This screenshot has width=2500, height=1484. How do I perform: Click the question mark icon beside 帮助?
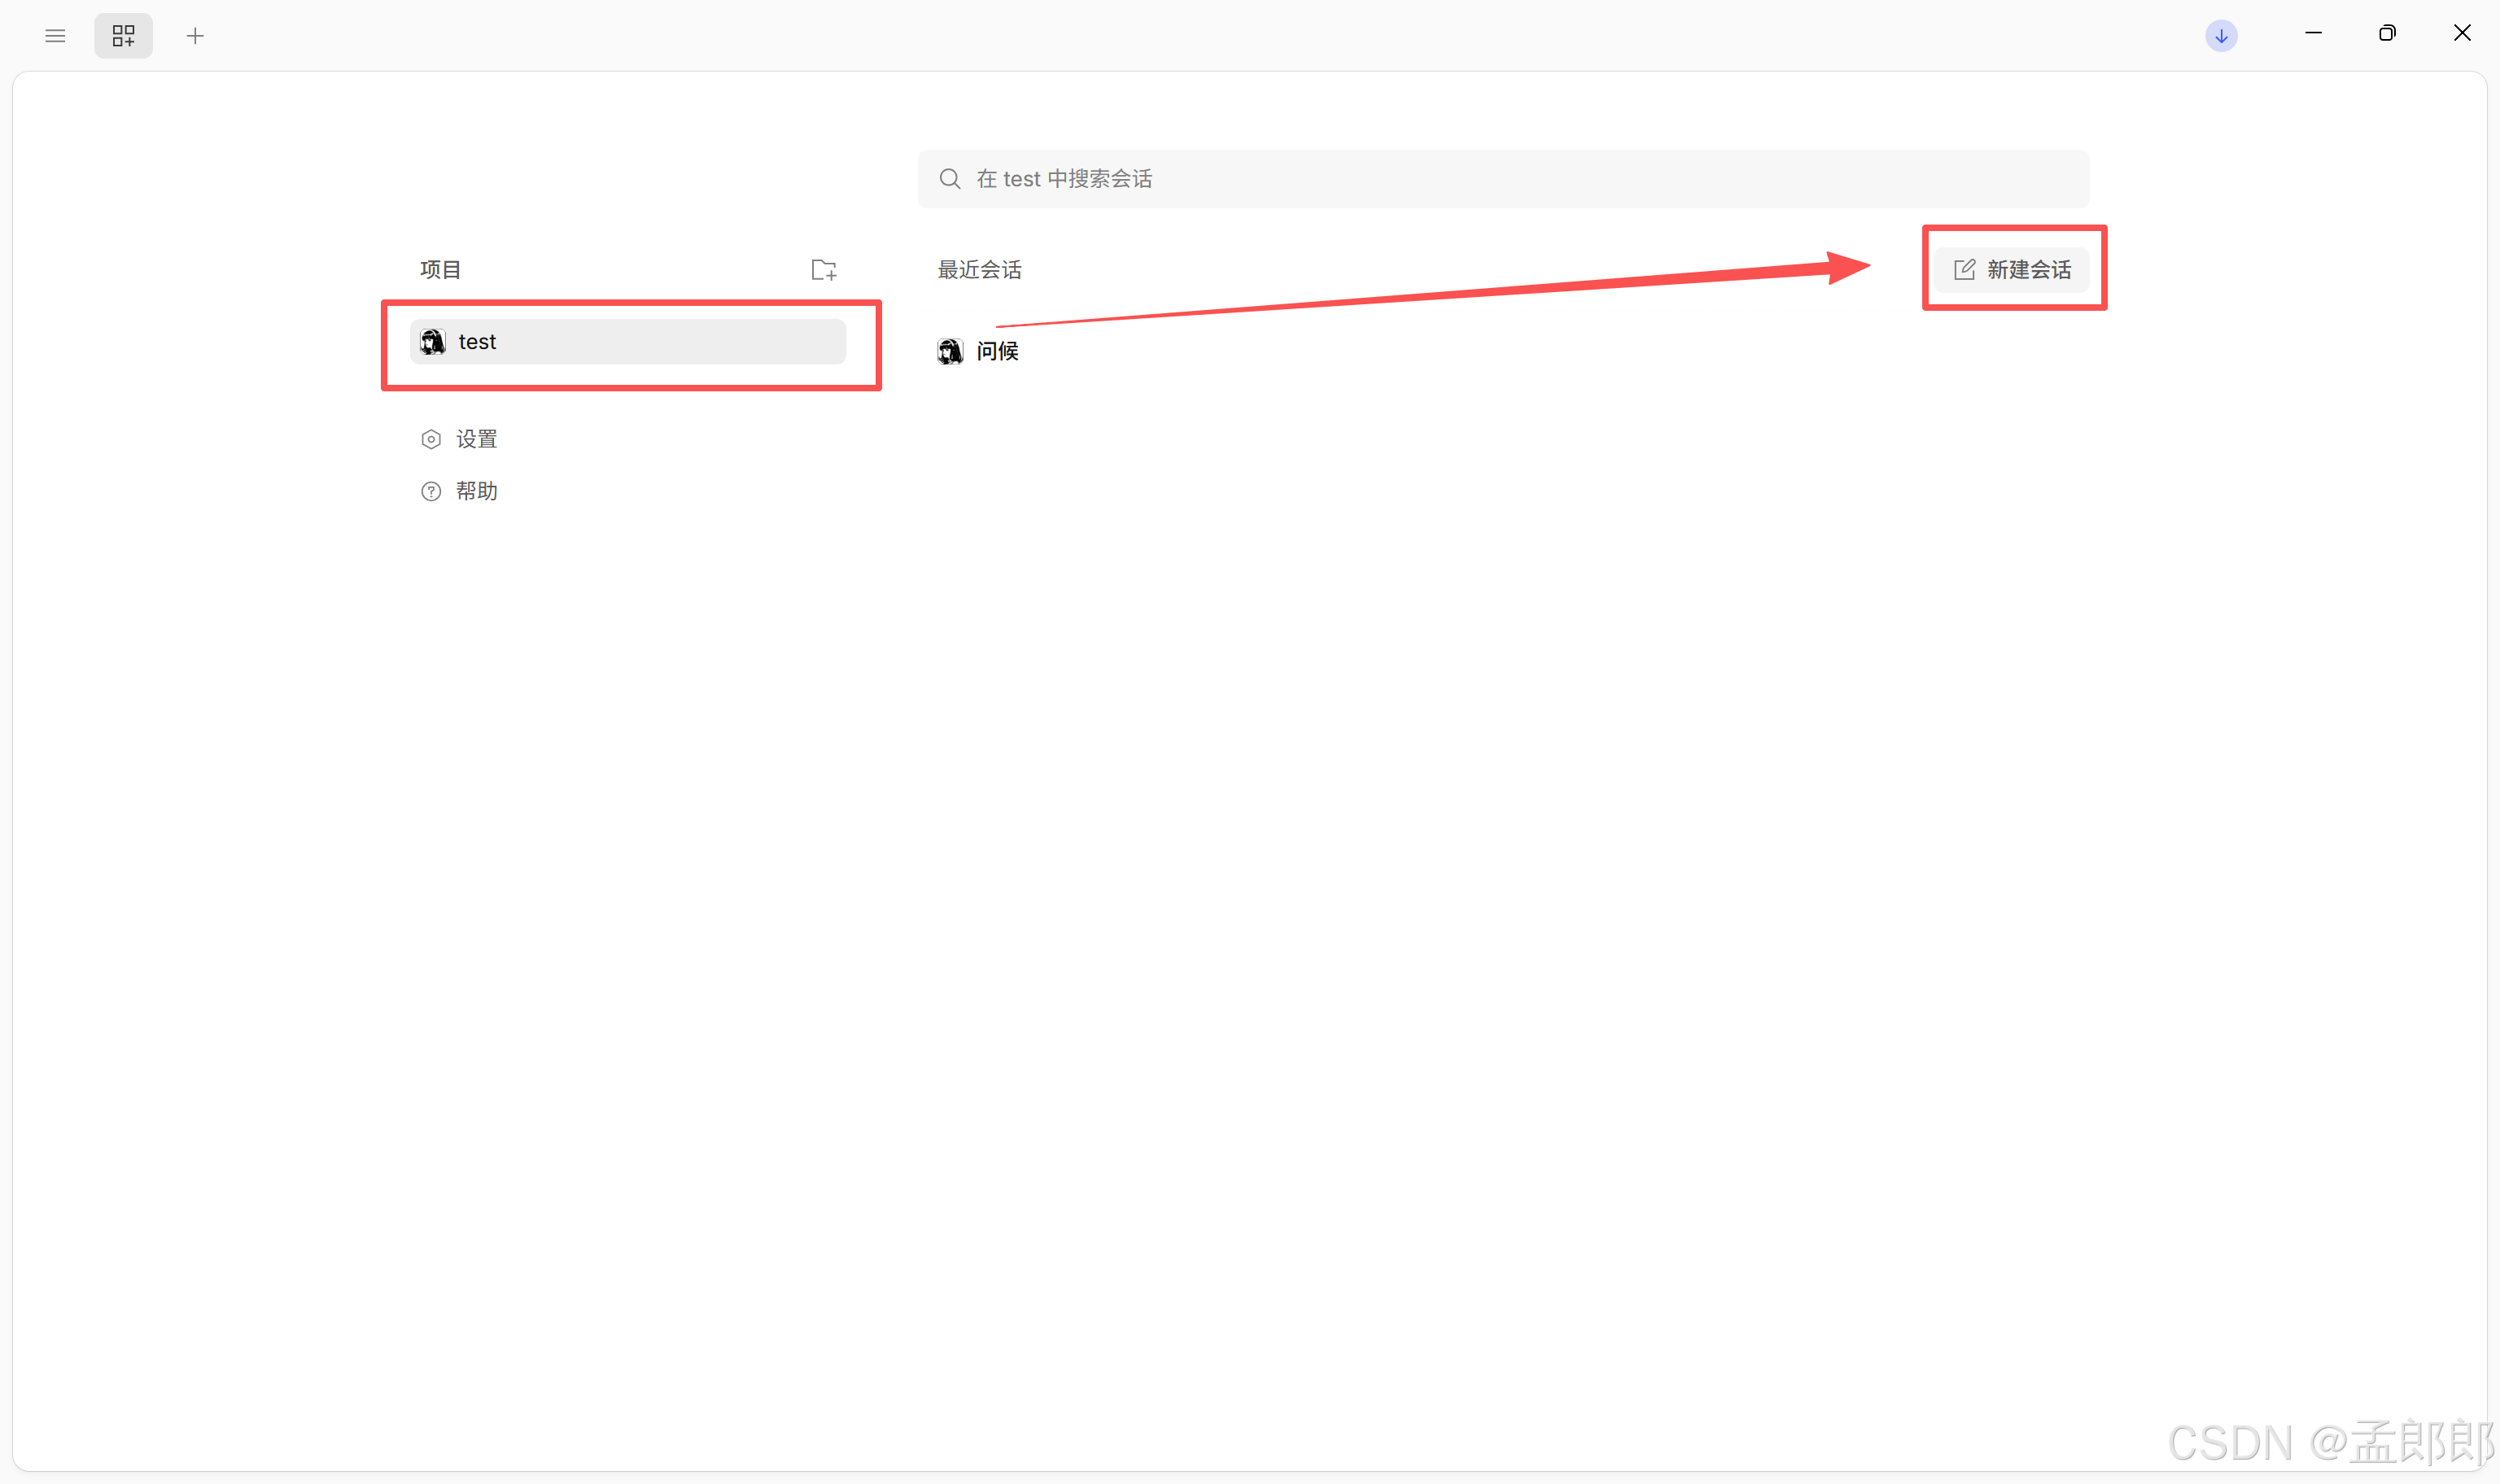(431, 491)
